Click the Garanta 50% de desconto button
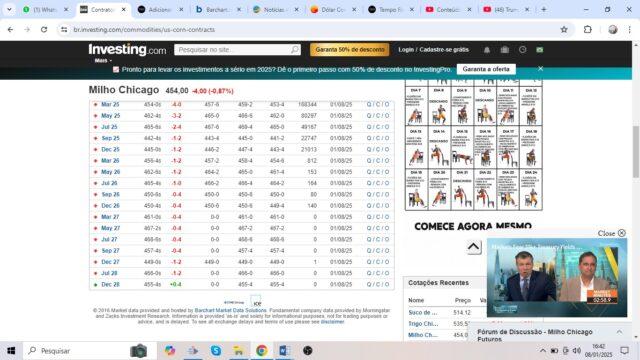The width and height of the screenshot is (640, 360). (x=350, y=50)
